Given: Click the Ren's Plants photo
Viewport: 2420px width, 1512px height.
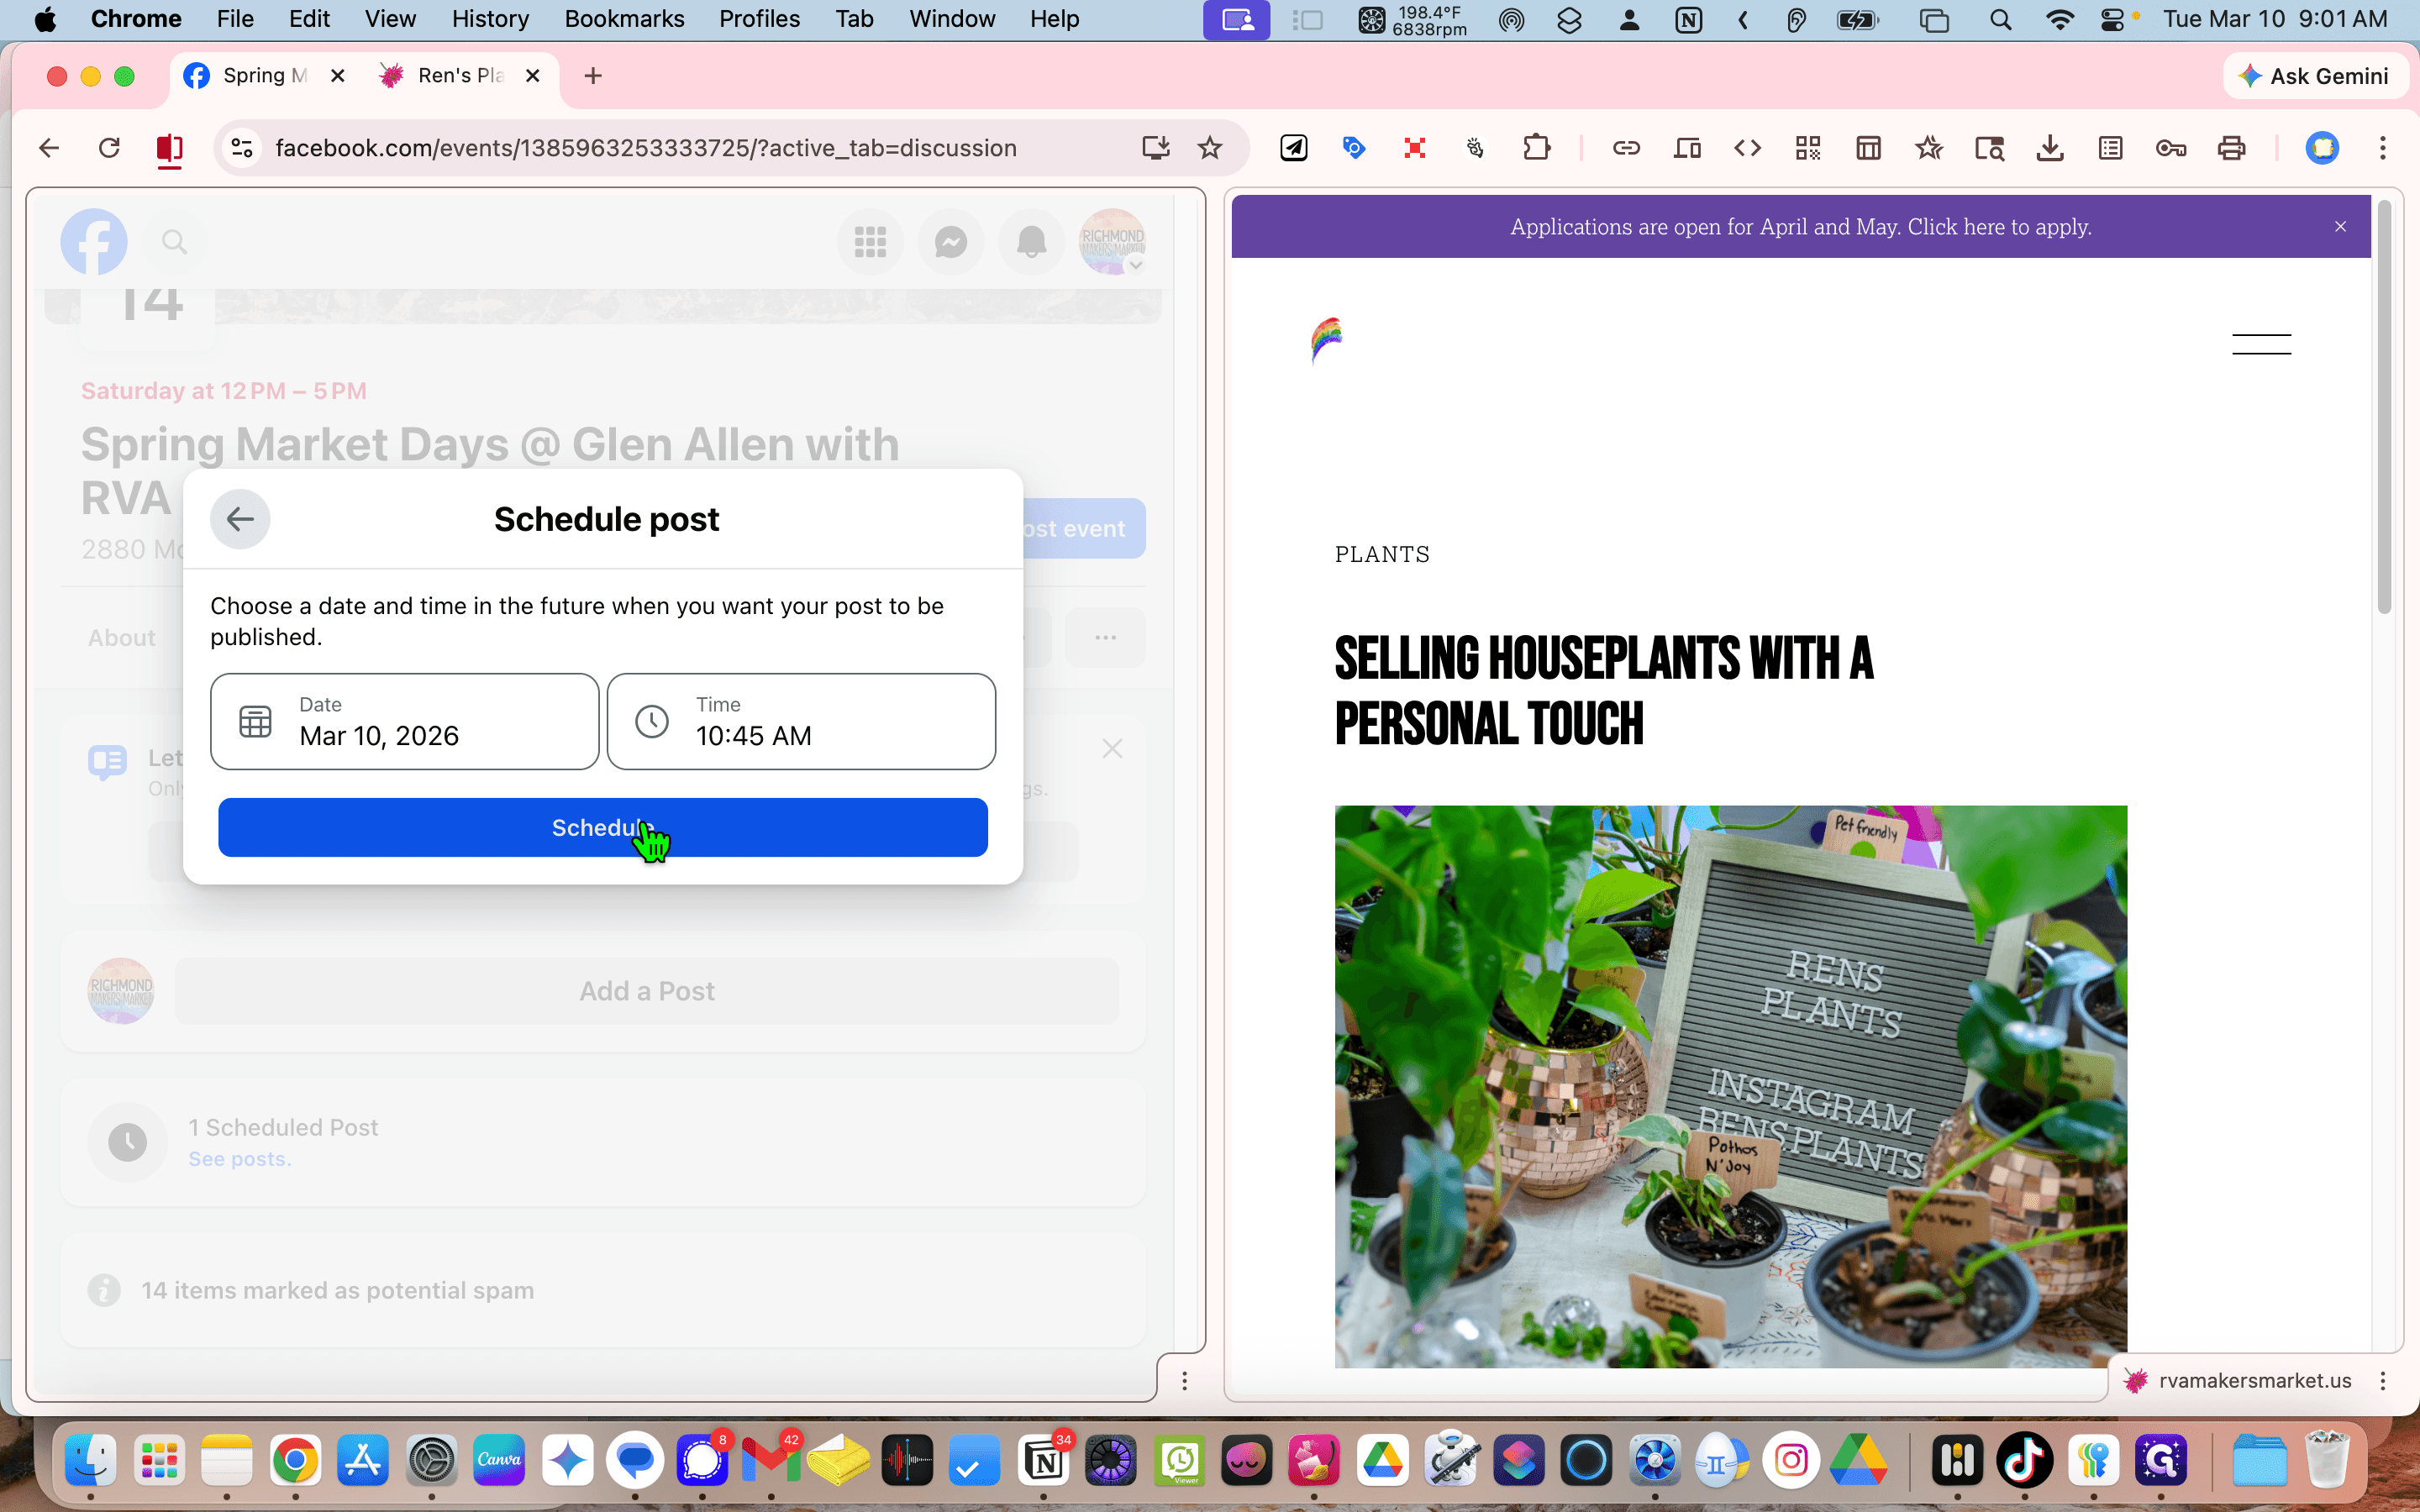Looking at the screenshot, I should [x=1730, y=1086].
